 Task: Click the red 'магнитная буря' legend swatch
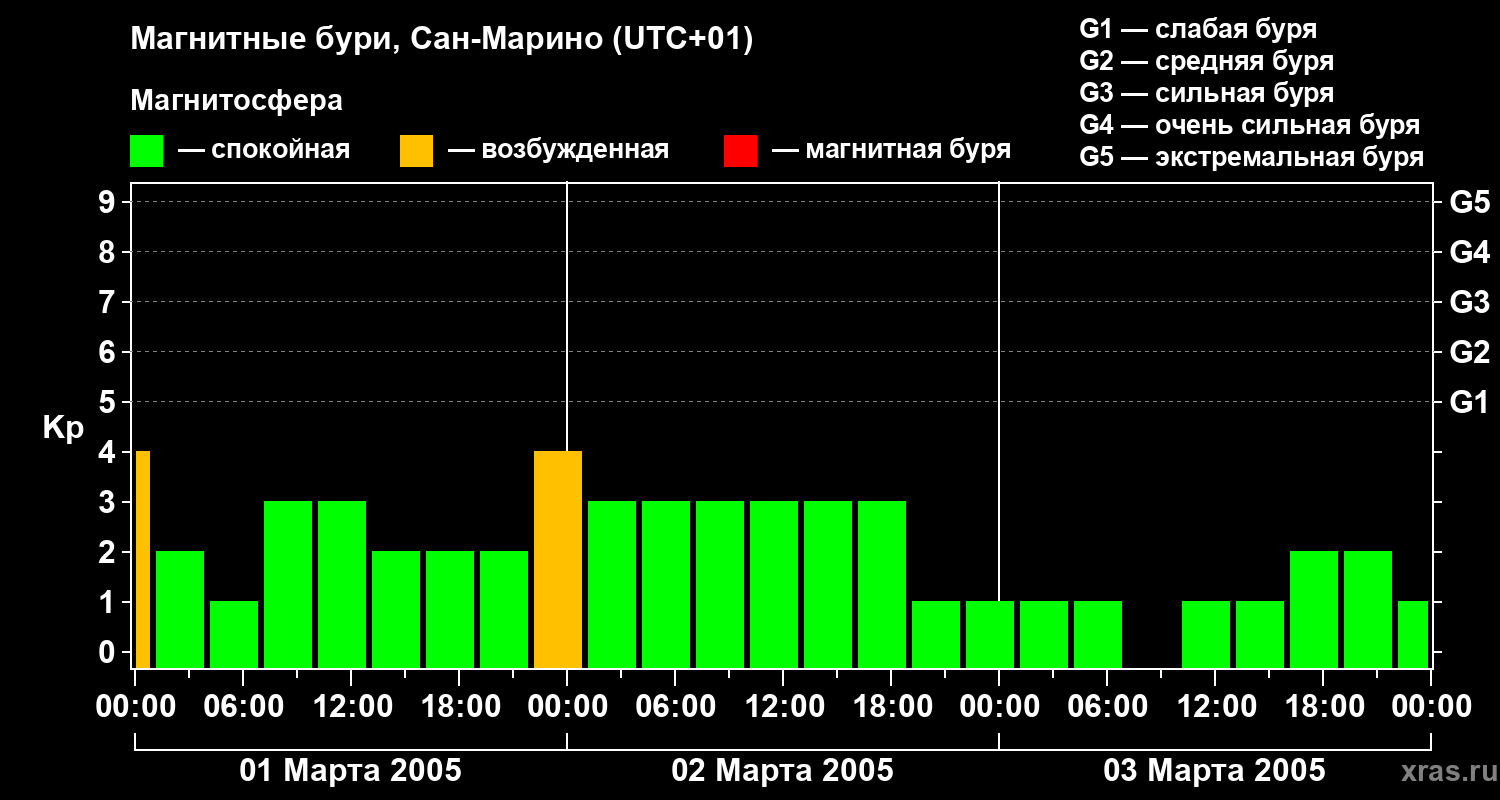click(x=740, y=151)
